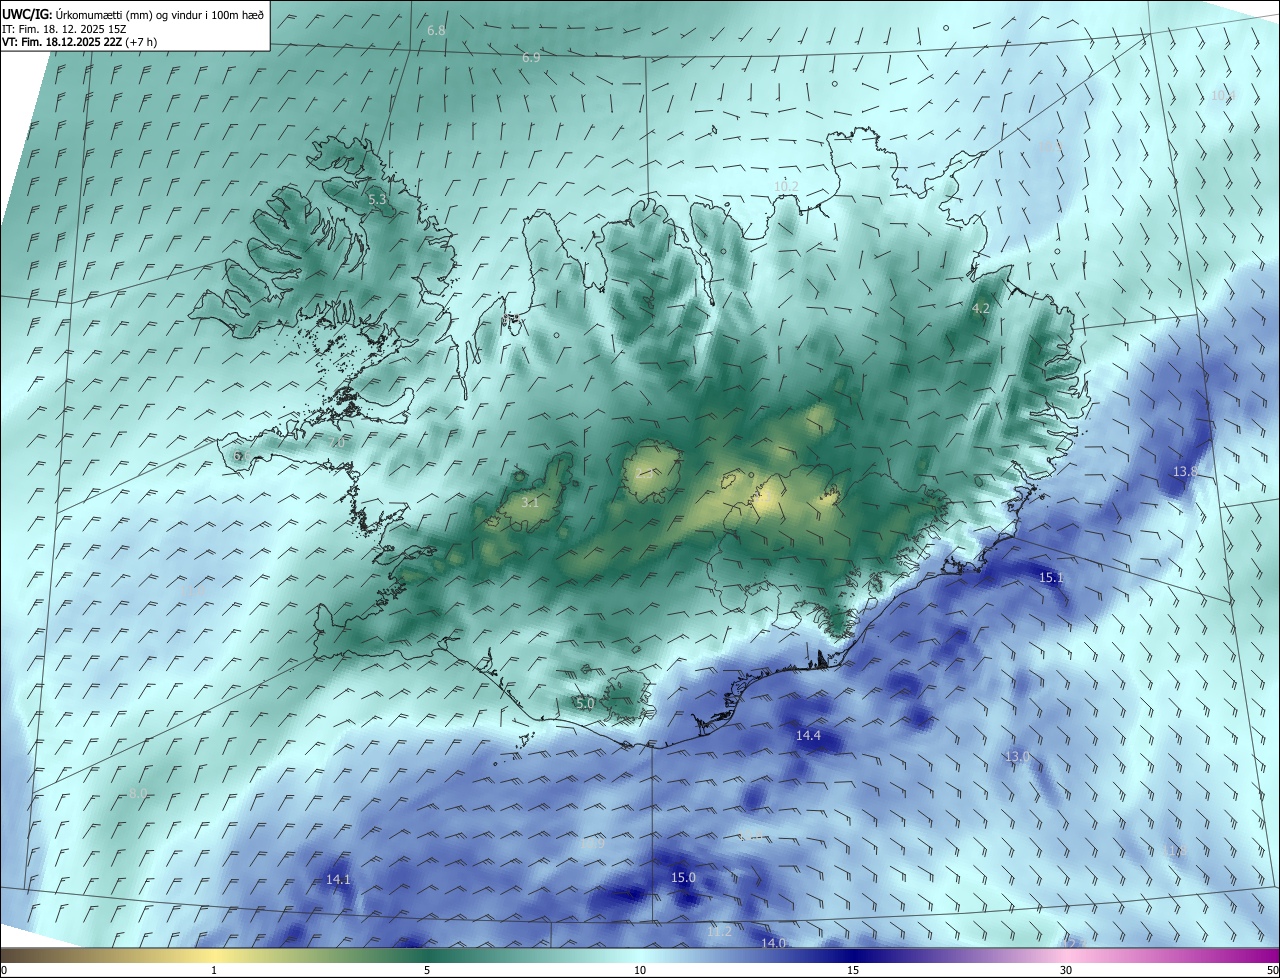Click the 14.1 value label in the southwest sea
This screenshot has width=1280, height=978.
[338, 880]
